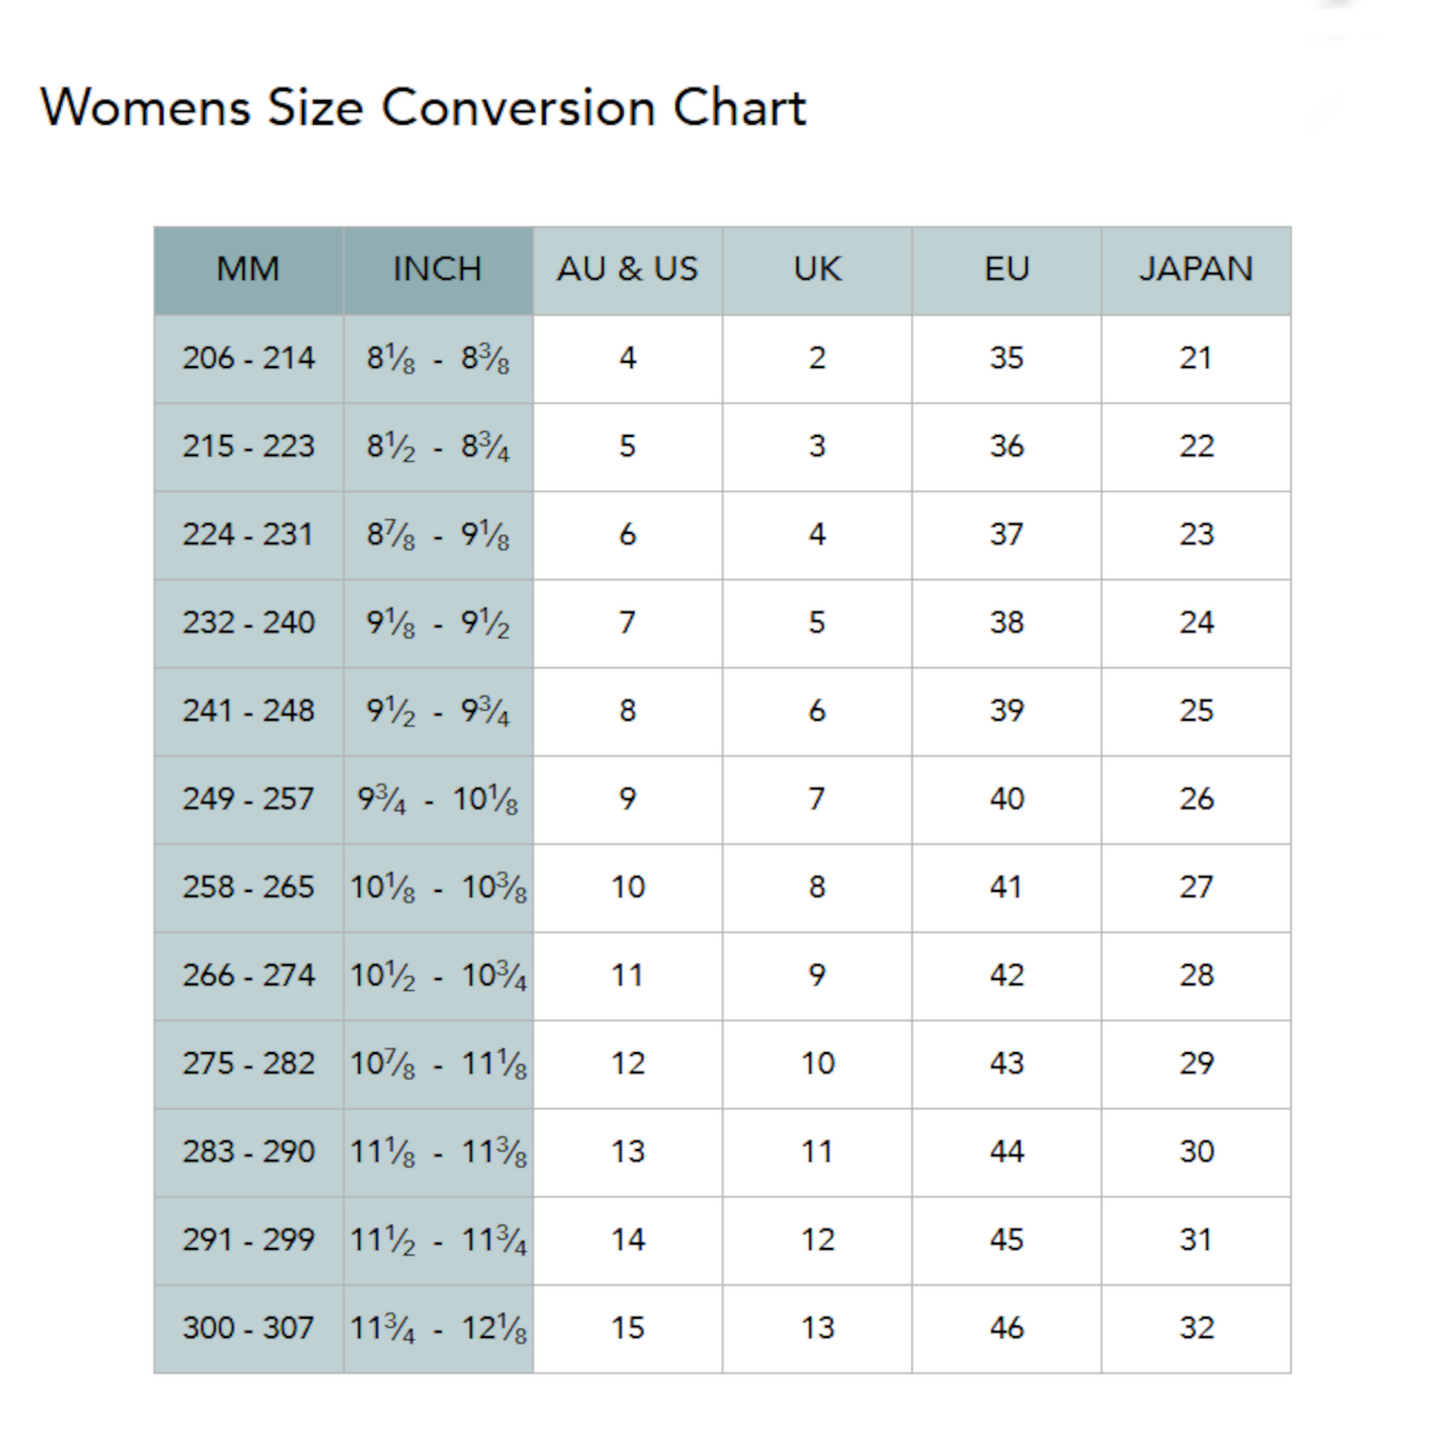The height and width of the screenshot is (1445, 1445).
Task: Click the EU size 41 cell
Action: [1006, 887]
